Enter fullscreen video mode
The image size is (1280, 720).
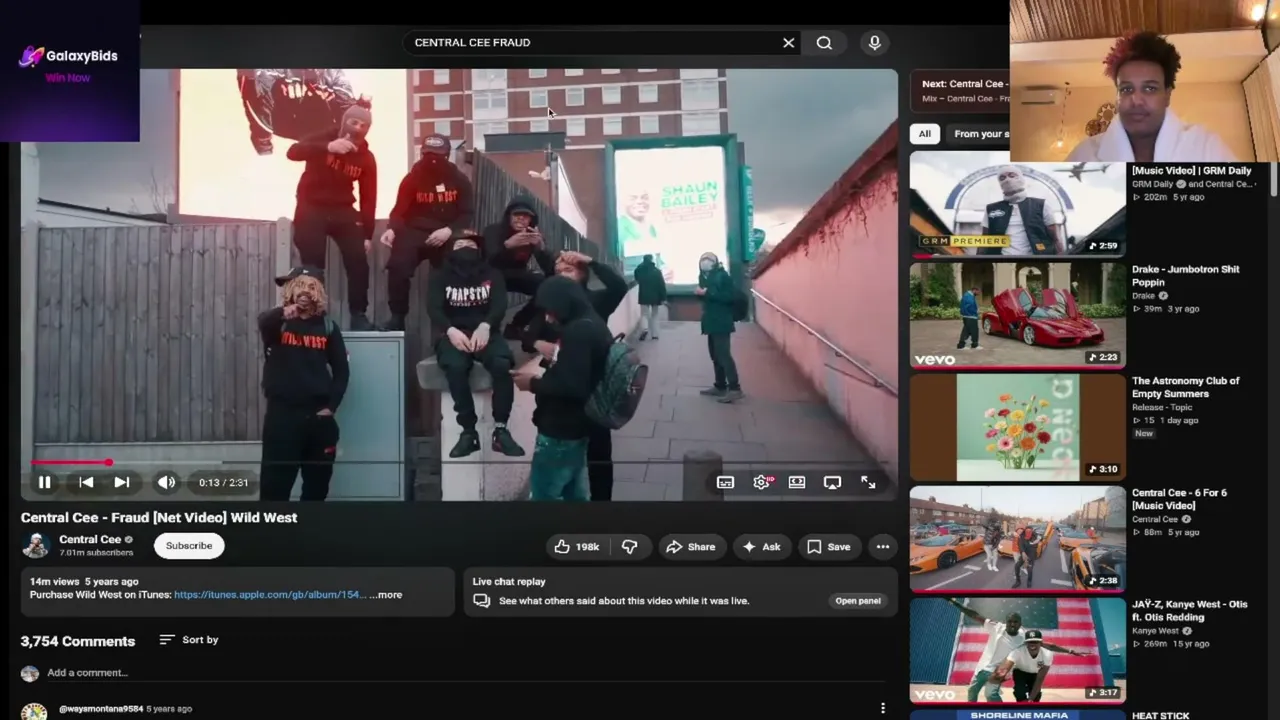click(x=868, y=482)
